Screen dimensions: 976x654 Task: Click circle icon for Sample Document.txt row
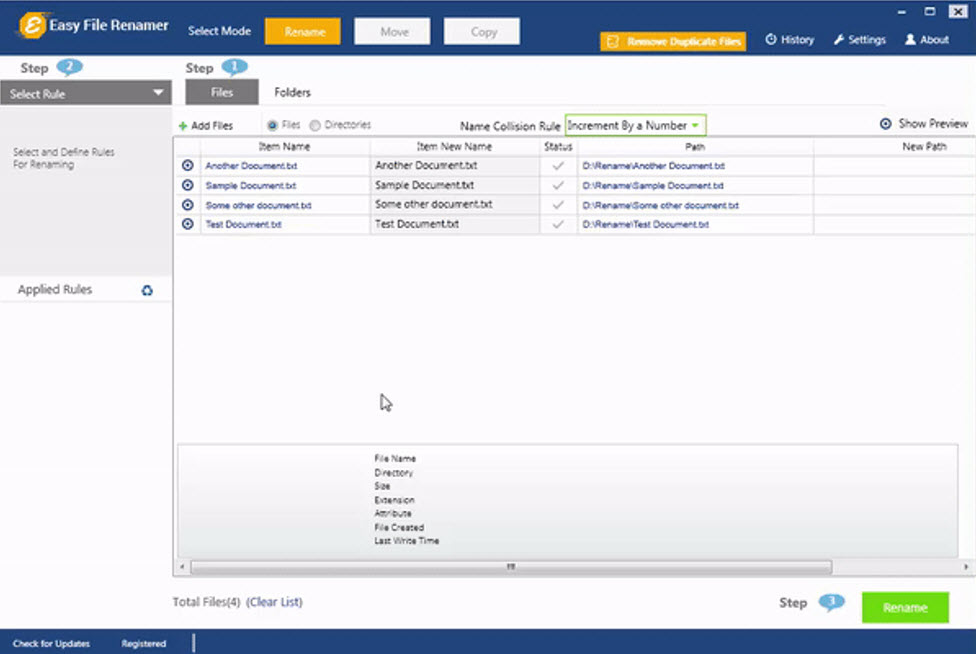187,185
